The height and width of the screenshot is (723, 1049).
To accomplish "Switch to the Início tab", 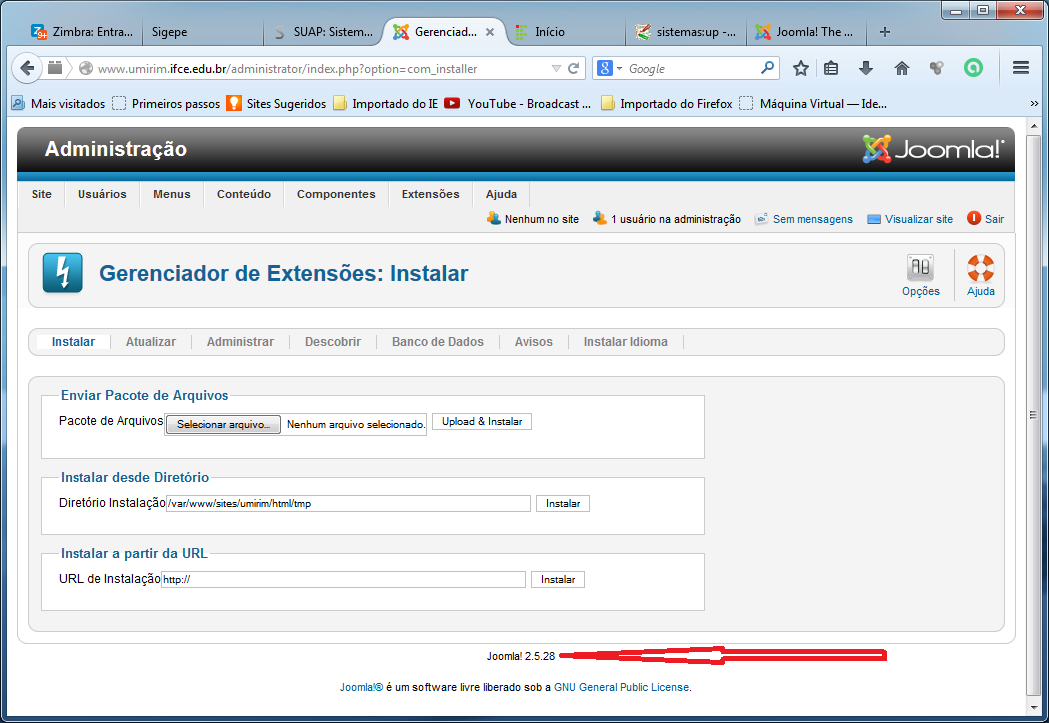I will pos(567,32).
